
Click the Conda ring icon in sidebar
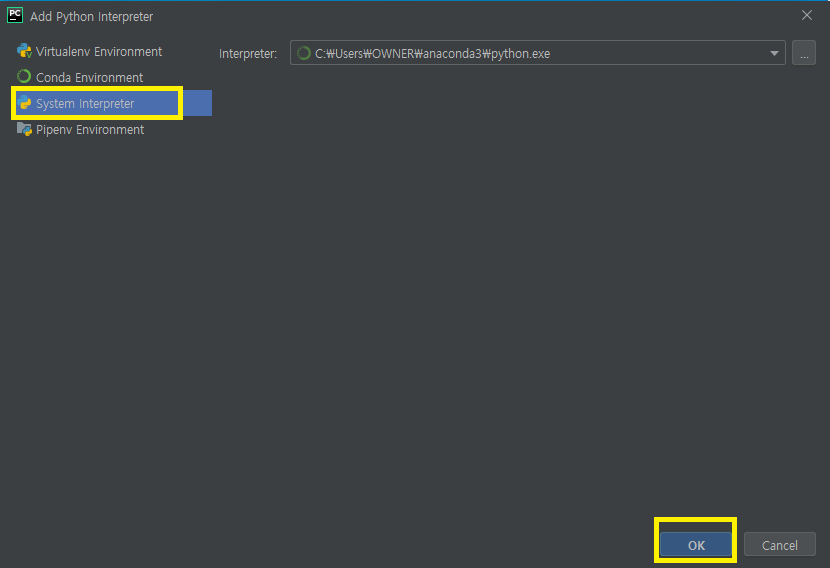click(x=24, y=77)
